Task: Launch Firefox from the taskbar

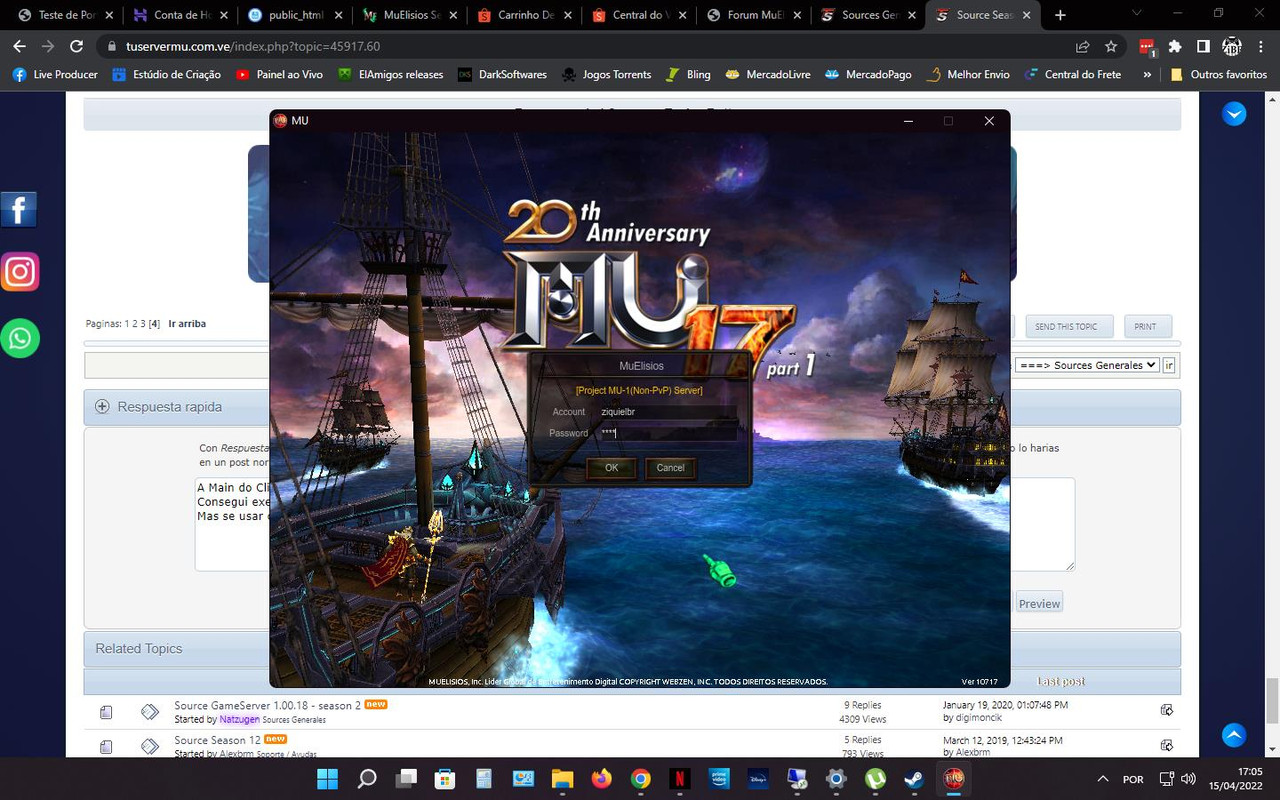Action: (x=601, y=778)
